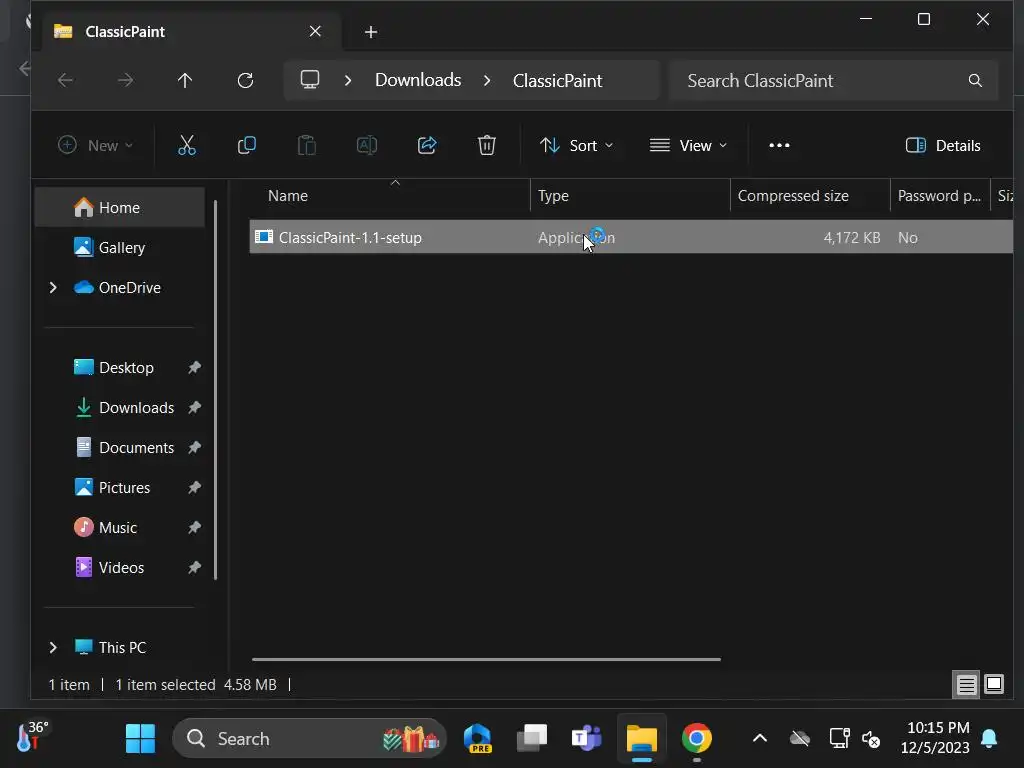Image resolution: width=1024 pixels, height=768 pixels.
Task: Click the horizontal scrollbar in file list
Action: (x=487, y=660)
